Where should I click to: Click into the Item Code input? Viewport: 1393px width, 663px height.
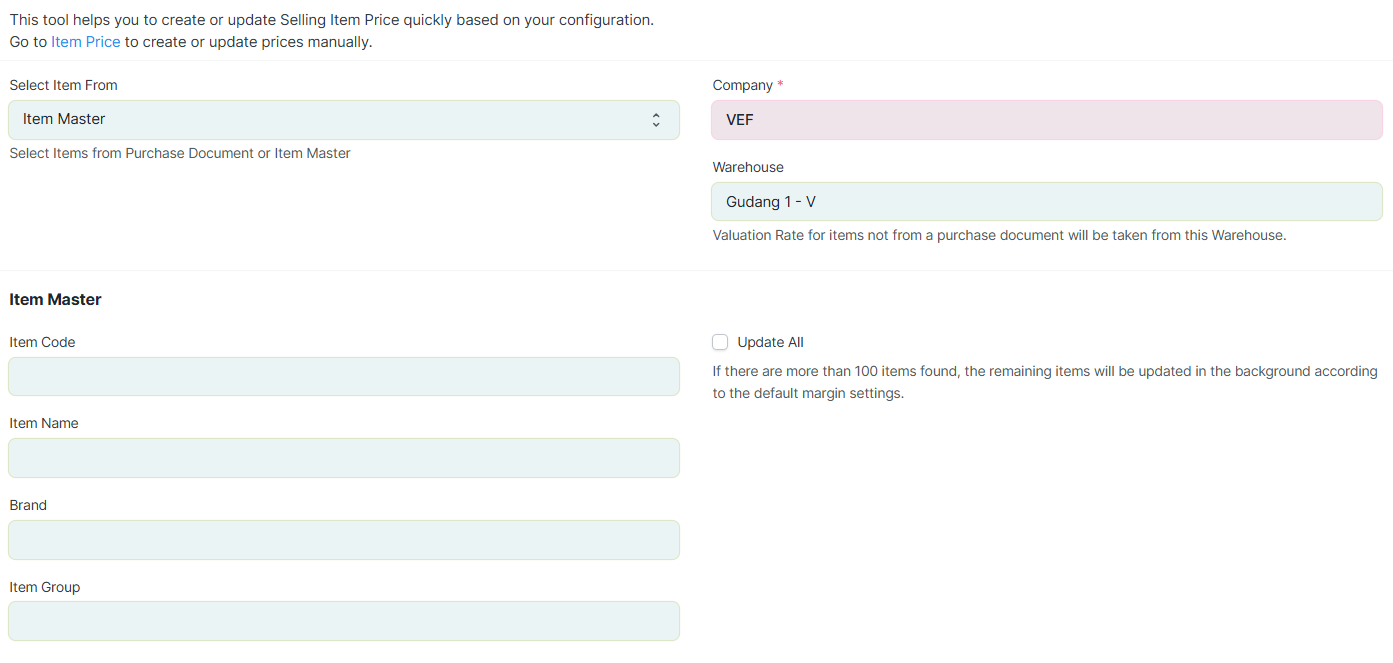pos(344,377)
